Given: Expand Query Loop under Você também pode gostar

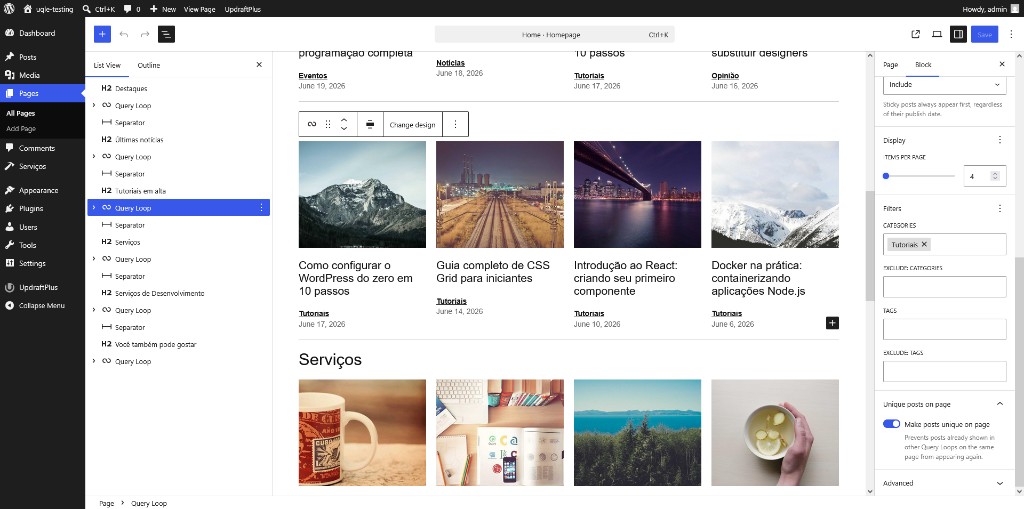Looking at the screenshot, I should [93, 361].
